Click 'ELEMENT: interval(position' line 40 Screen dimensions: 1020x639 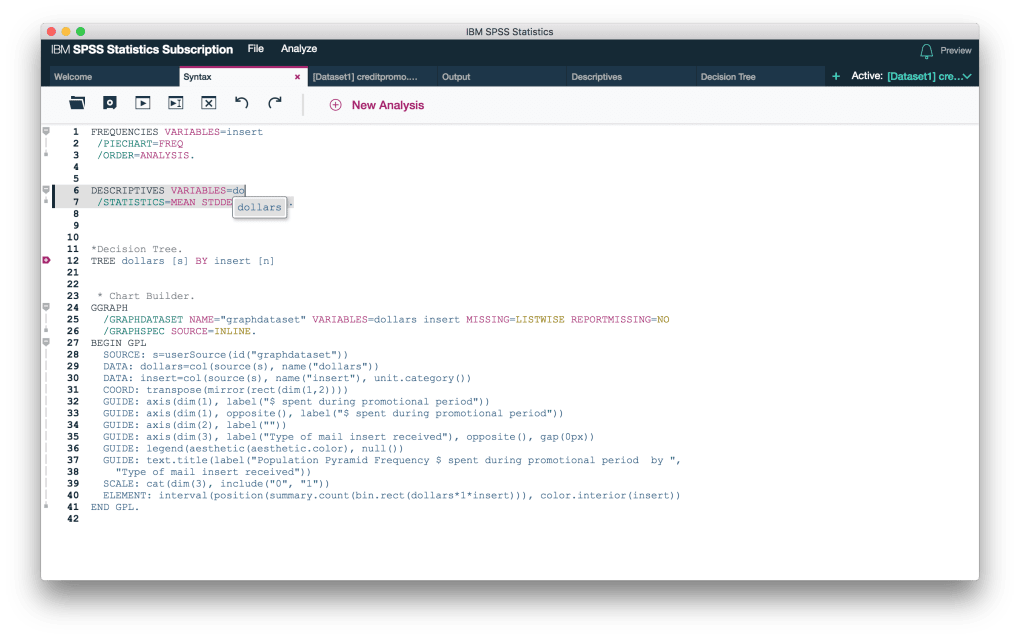392,495
